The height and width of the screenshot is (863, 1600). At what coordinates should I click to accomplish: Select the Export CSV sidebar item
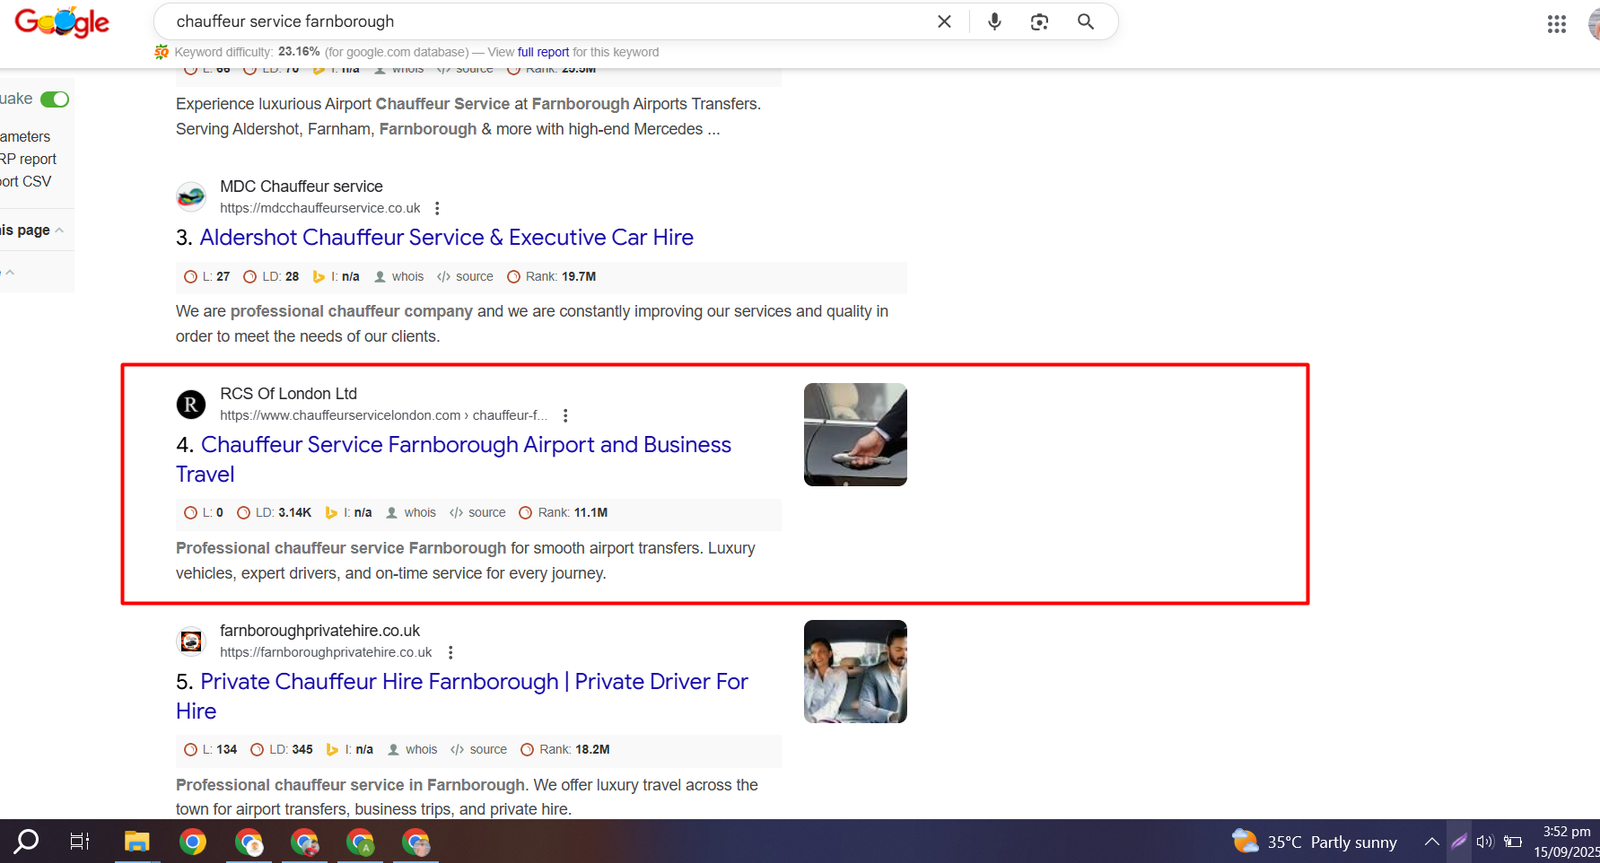(x=26, y=181)
